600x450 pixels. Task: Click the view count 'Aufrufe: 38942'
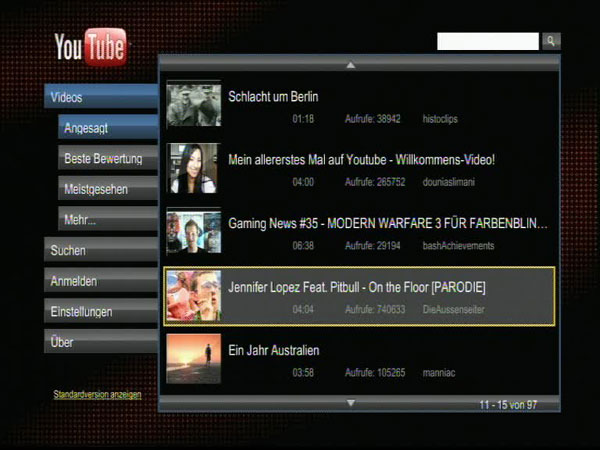373,119
